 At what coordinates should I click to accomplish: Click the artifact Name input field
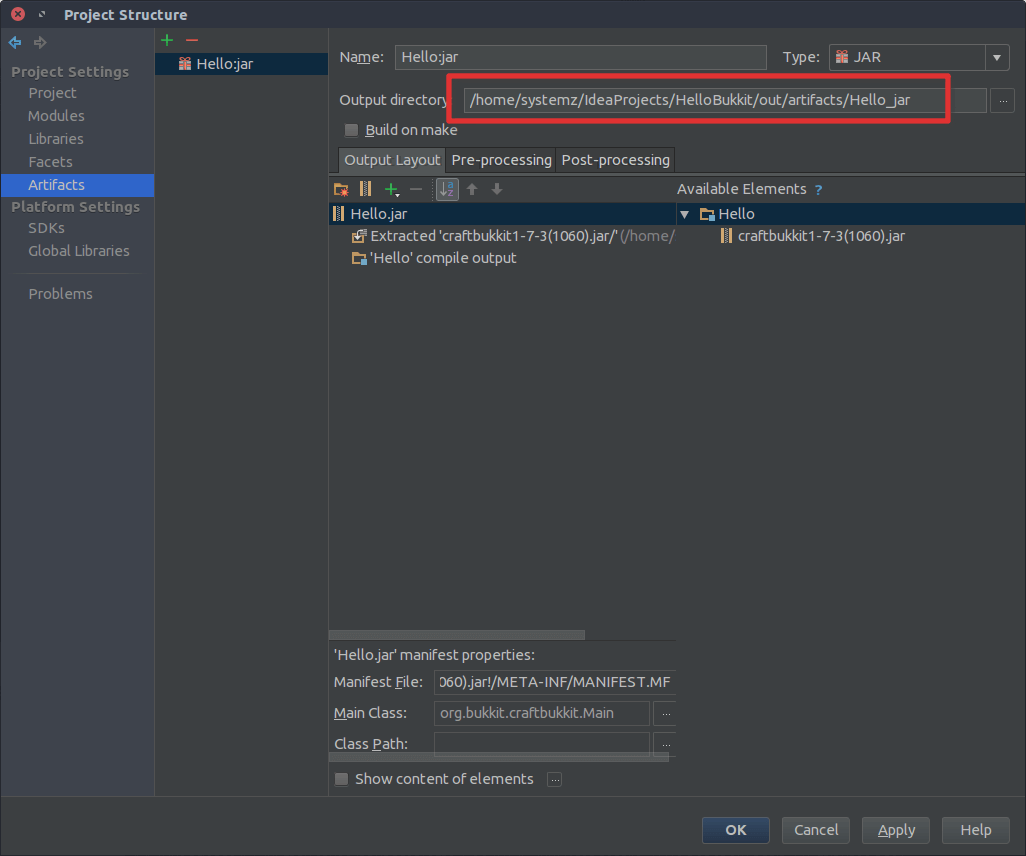click(x=580, y=57)
